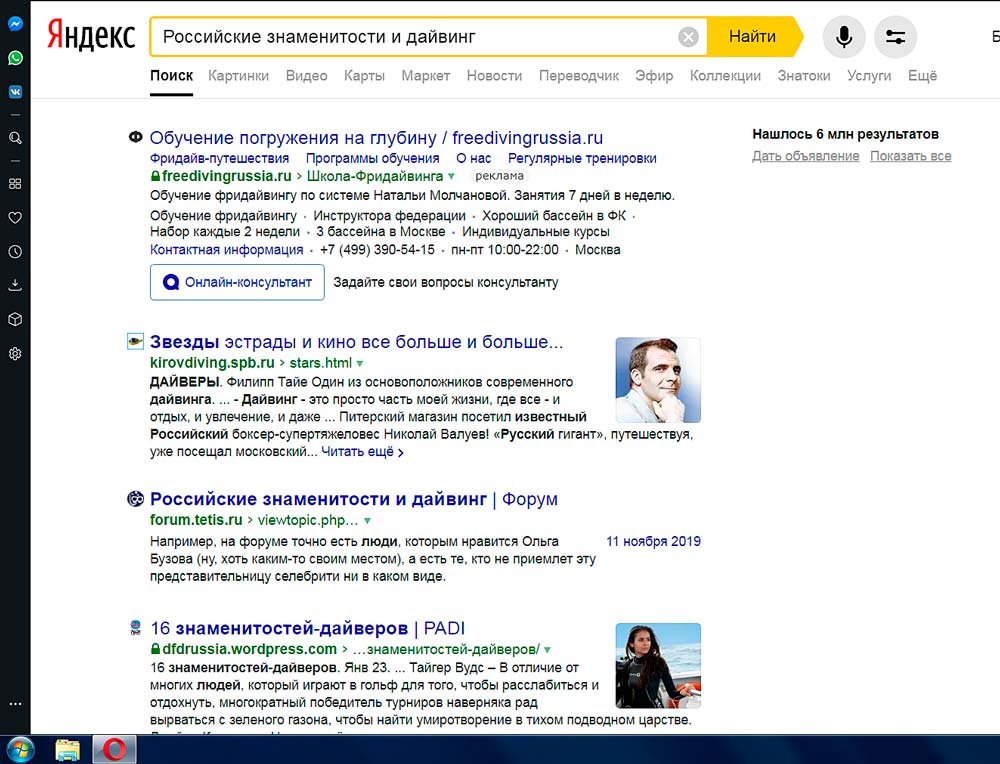Open WhatsApp in the Opera sidebar
This screenshot has height=764, width=1000.
(x=15, y=58)
